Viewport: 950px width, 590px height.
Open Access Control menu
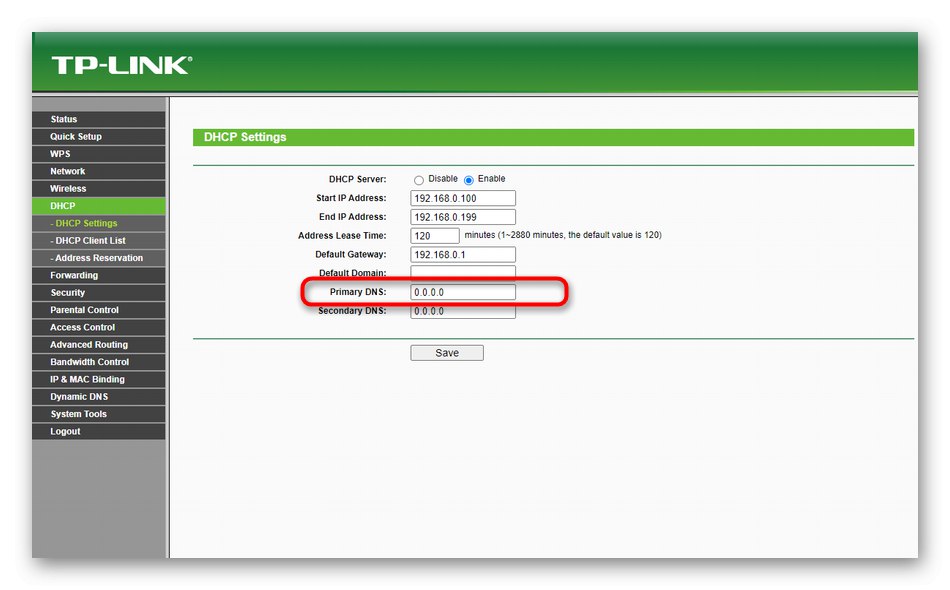[99, 327]
